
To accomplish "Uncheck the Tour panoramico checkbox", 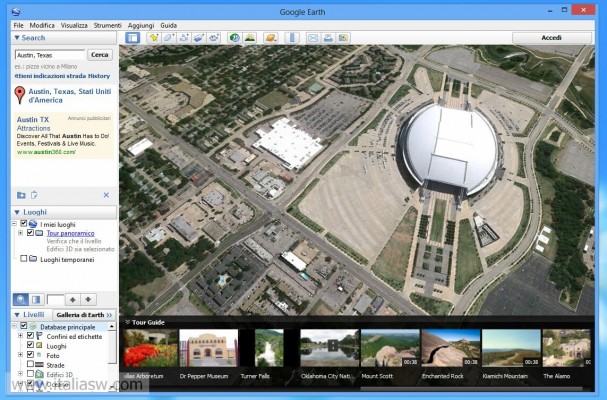I will (x=30, y=233).
